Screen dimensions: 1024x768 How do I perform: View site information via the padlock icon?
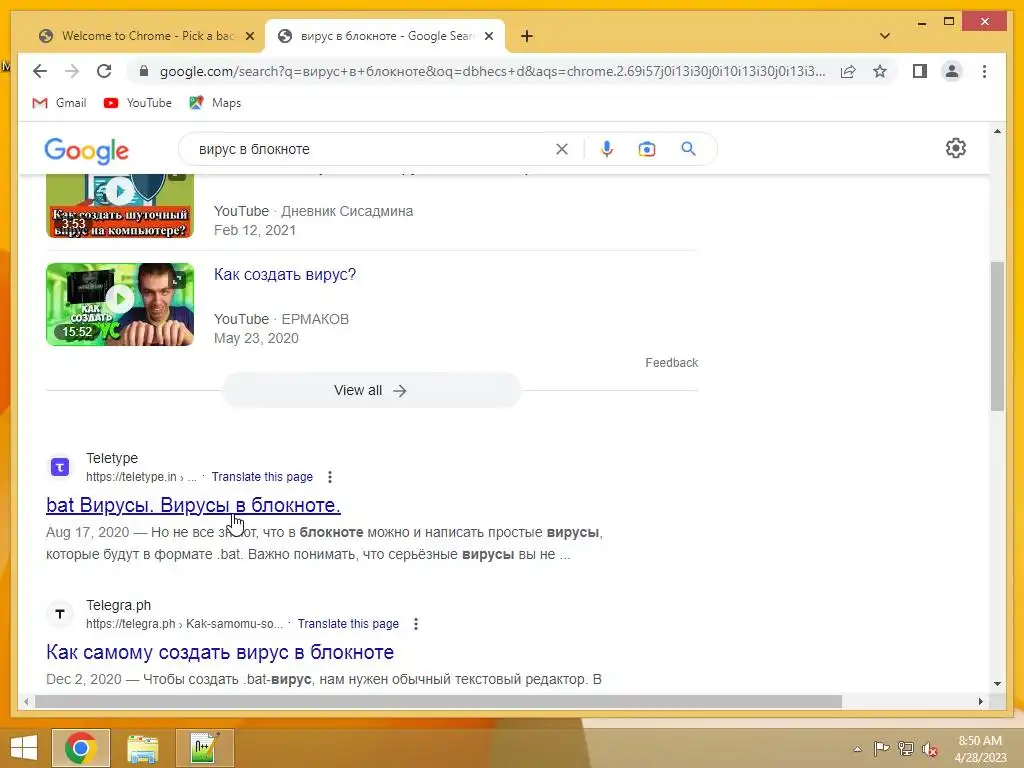(x=144, y=71)
